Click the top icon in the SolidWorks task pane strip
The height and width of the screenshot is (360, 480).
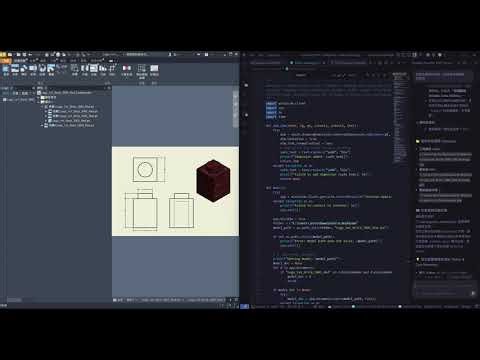click(x=236, y=95)
